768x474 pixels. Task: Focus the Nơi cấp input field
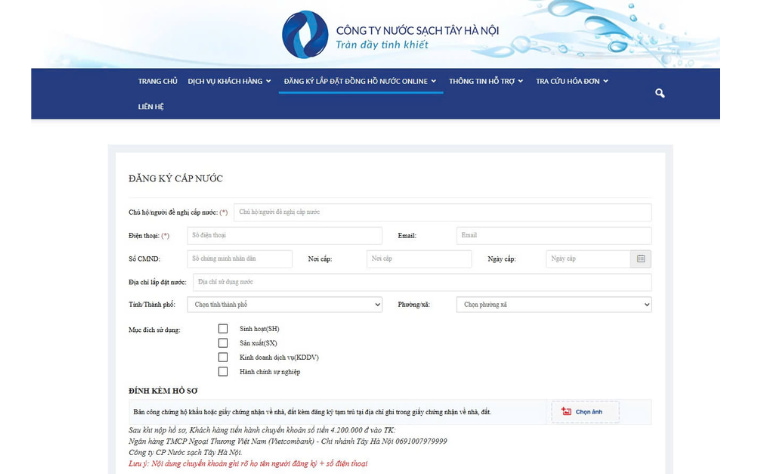419,259
